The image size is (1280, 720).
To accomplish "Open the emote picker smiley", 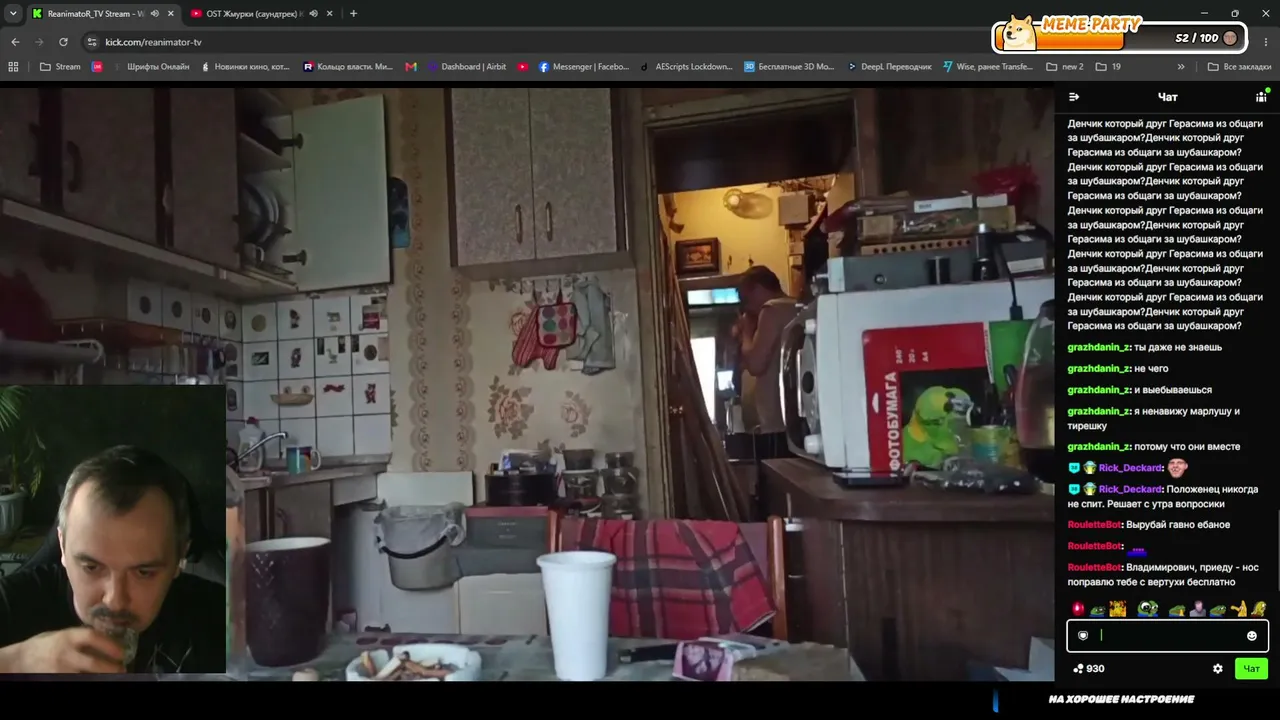I will click(x=1251, y=636).
